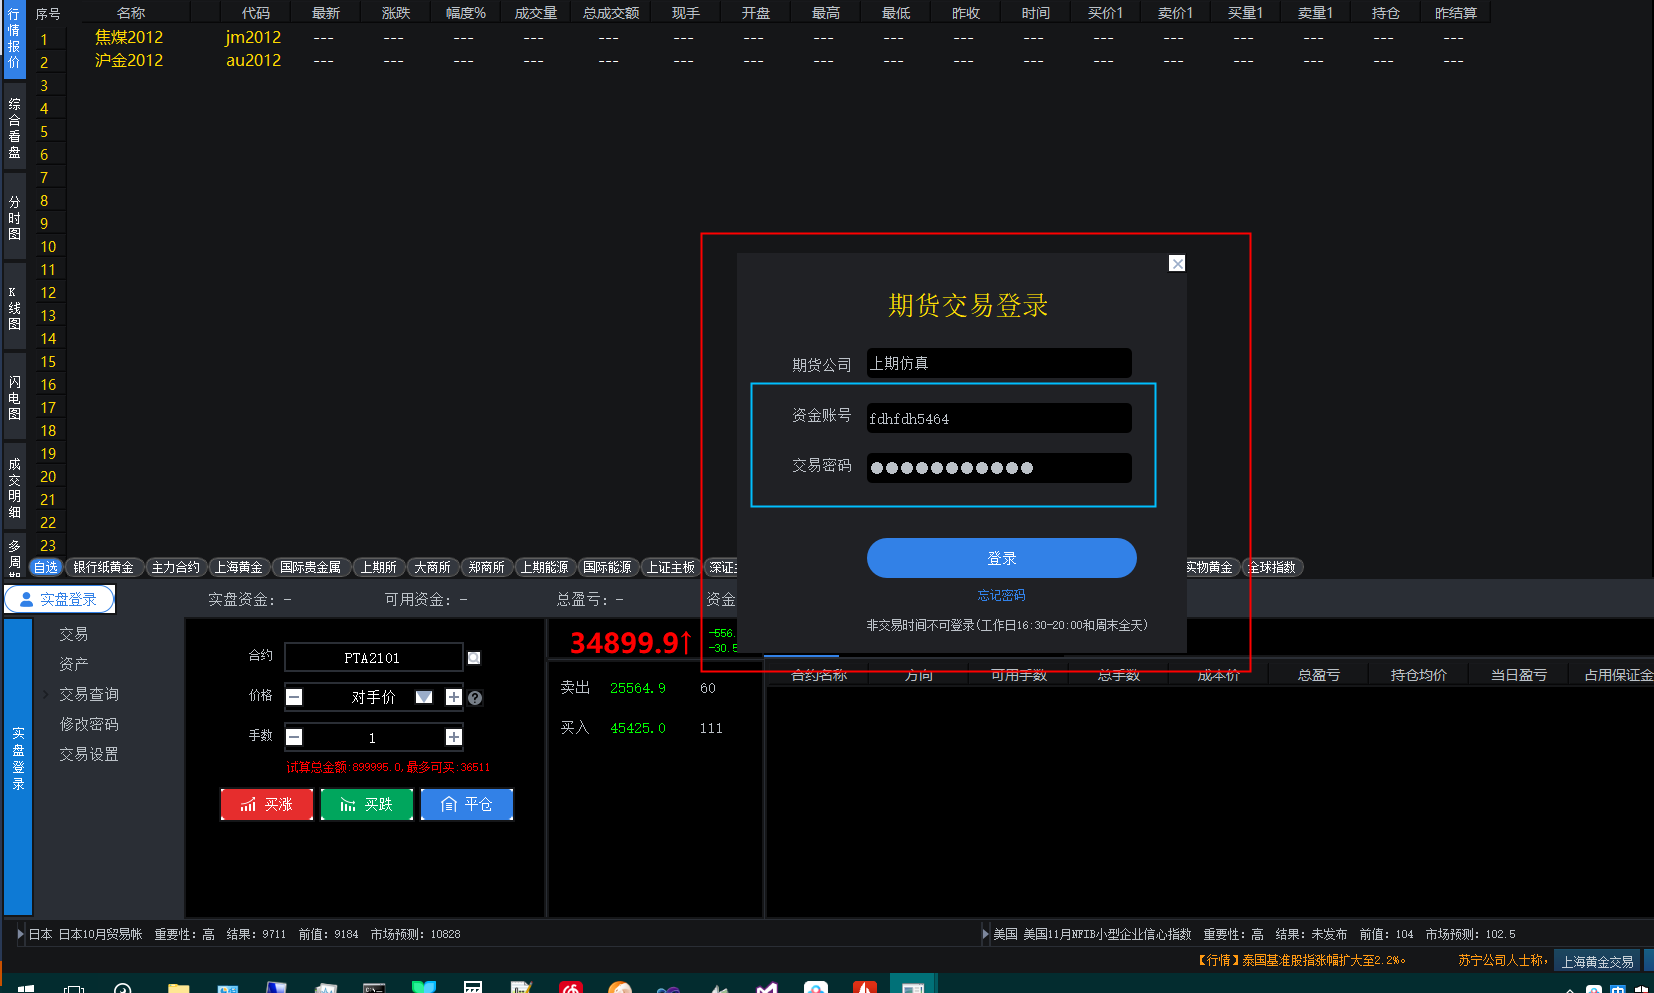The image size is (1654, 993).
Task: Open 交易设置 from the sidebar menu
Action: (88, 754)
